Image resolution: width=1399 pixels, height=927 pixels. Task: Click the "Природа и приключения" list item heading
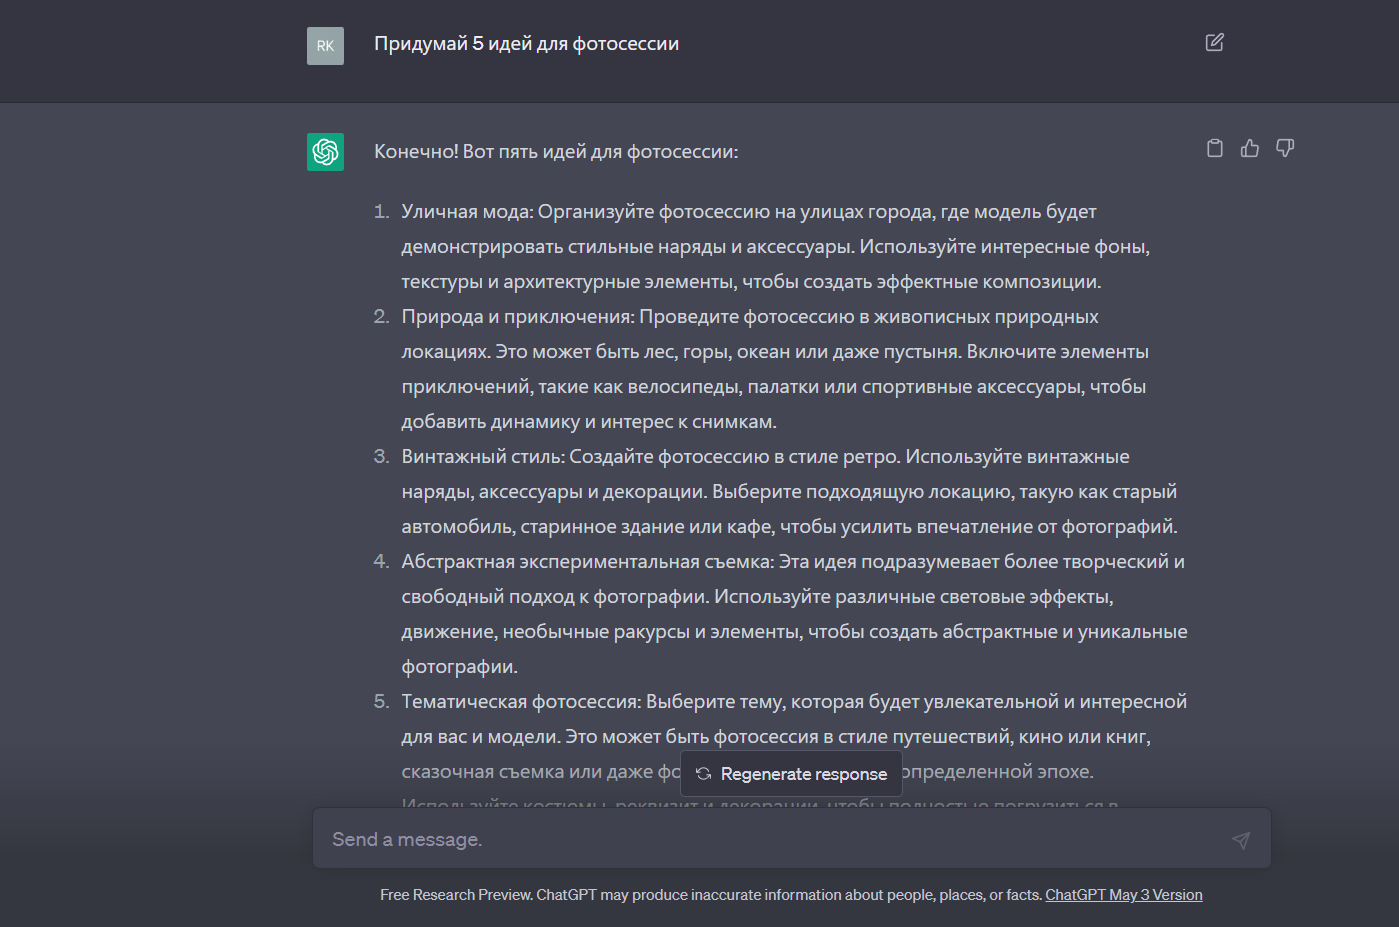pyautogui.click(x=517, y=317)
